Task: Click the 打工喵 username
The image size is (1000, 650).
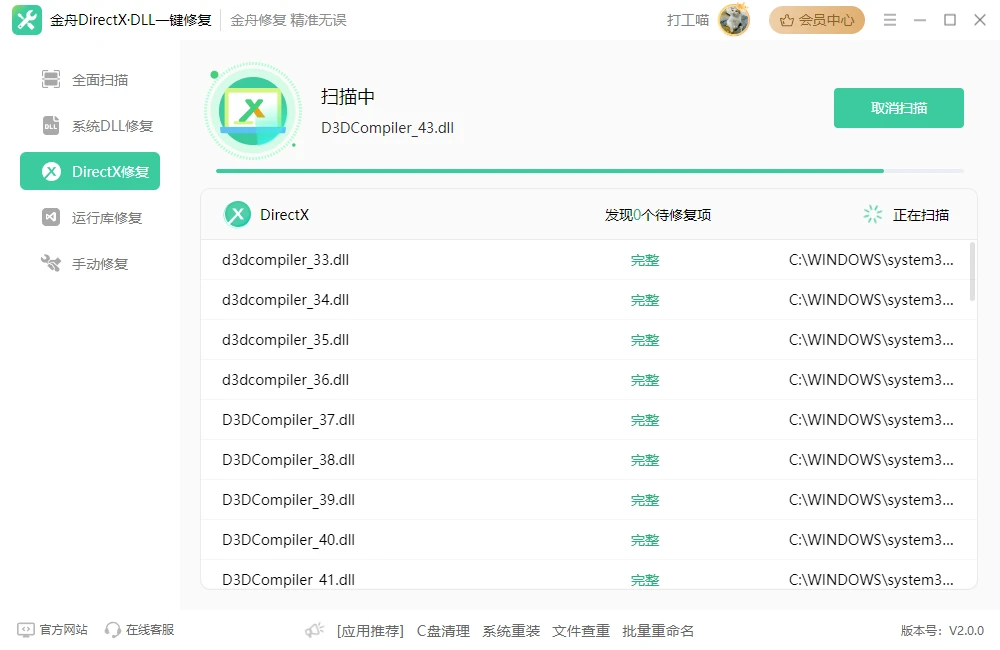Action: (688, 20)
